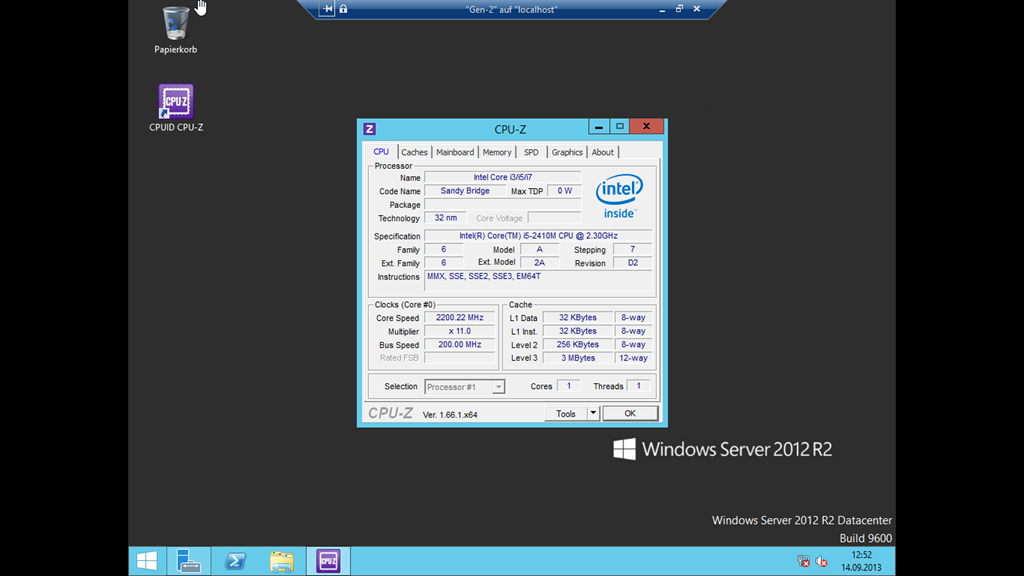Screen dimensions: 1024x576
Task: Click the Stepping 7 value
Action: 632,249
